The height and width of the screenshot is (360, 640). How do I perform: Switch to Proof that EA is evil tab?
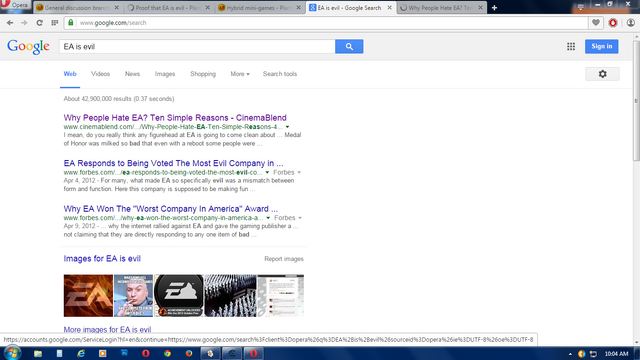[x=169, y=8]
